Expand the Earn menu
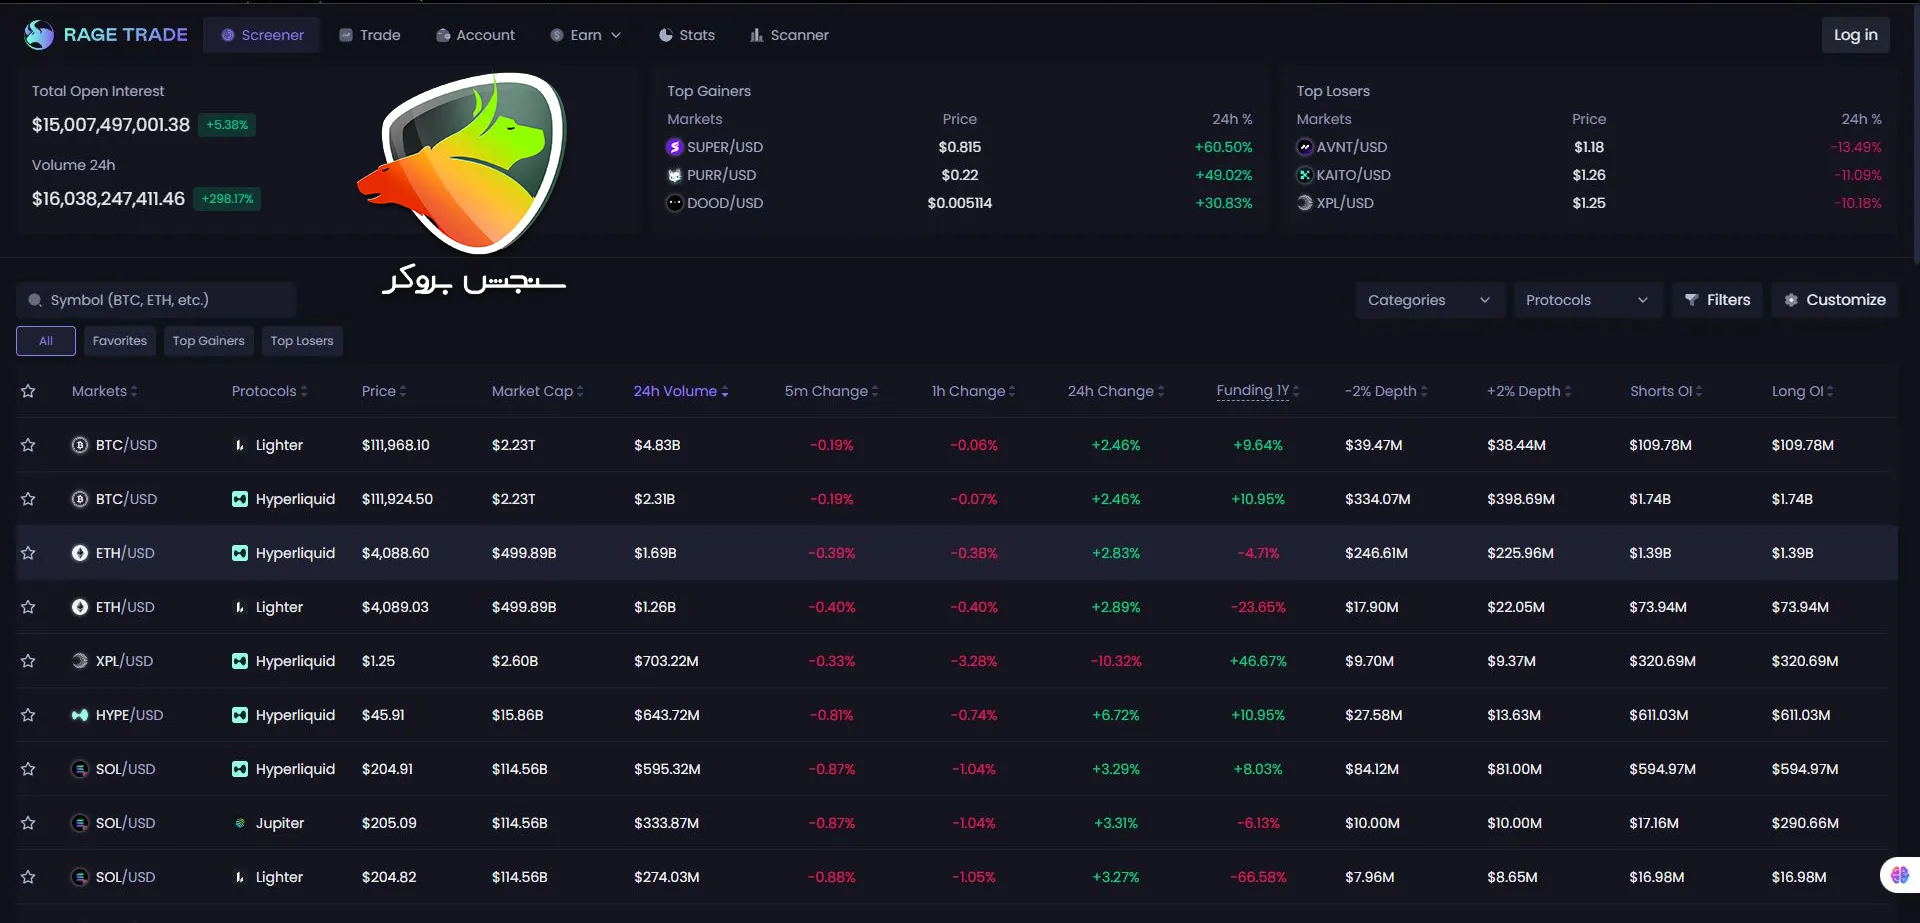 pos(586,35)
